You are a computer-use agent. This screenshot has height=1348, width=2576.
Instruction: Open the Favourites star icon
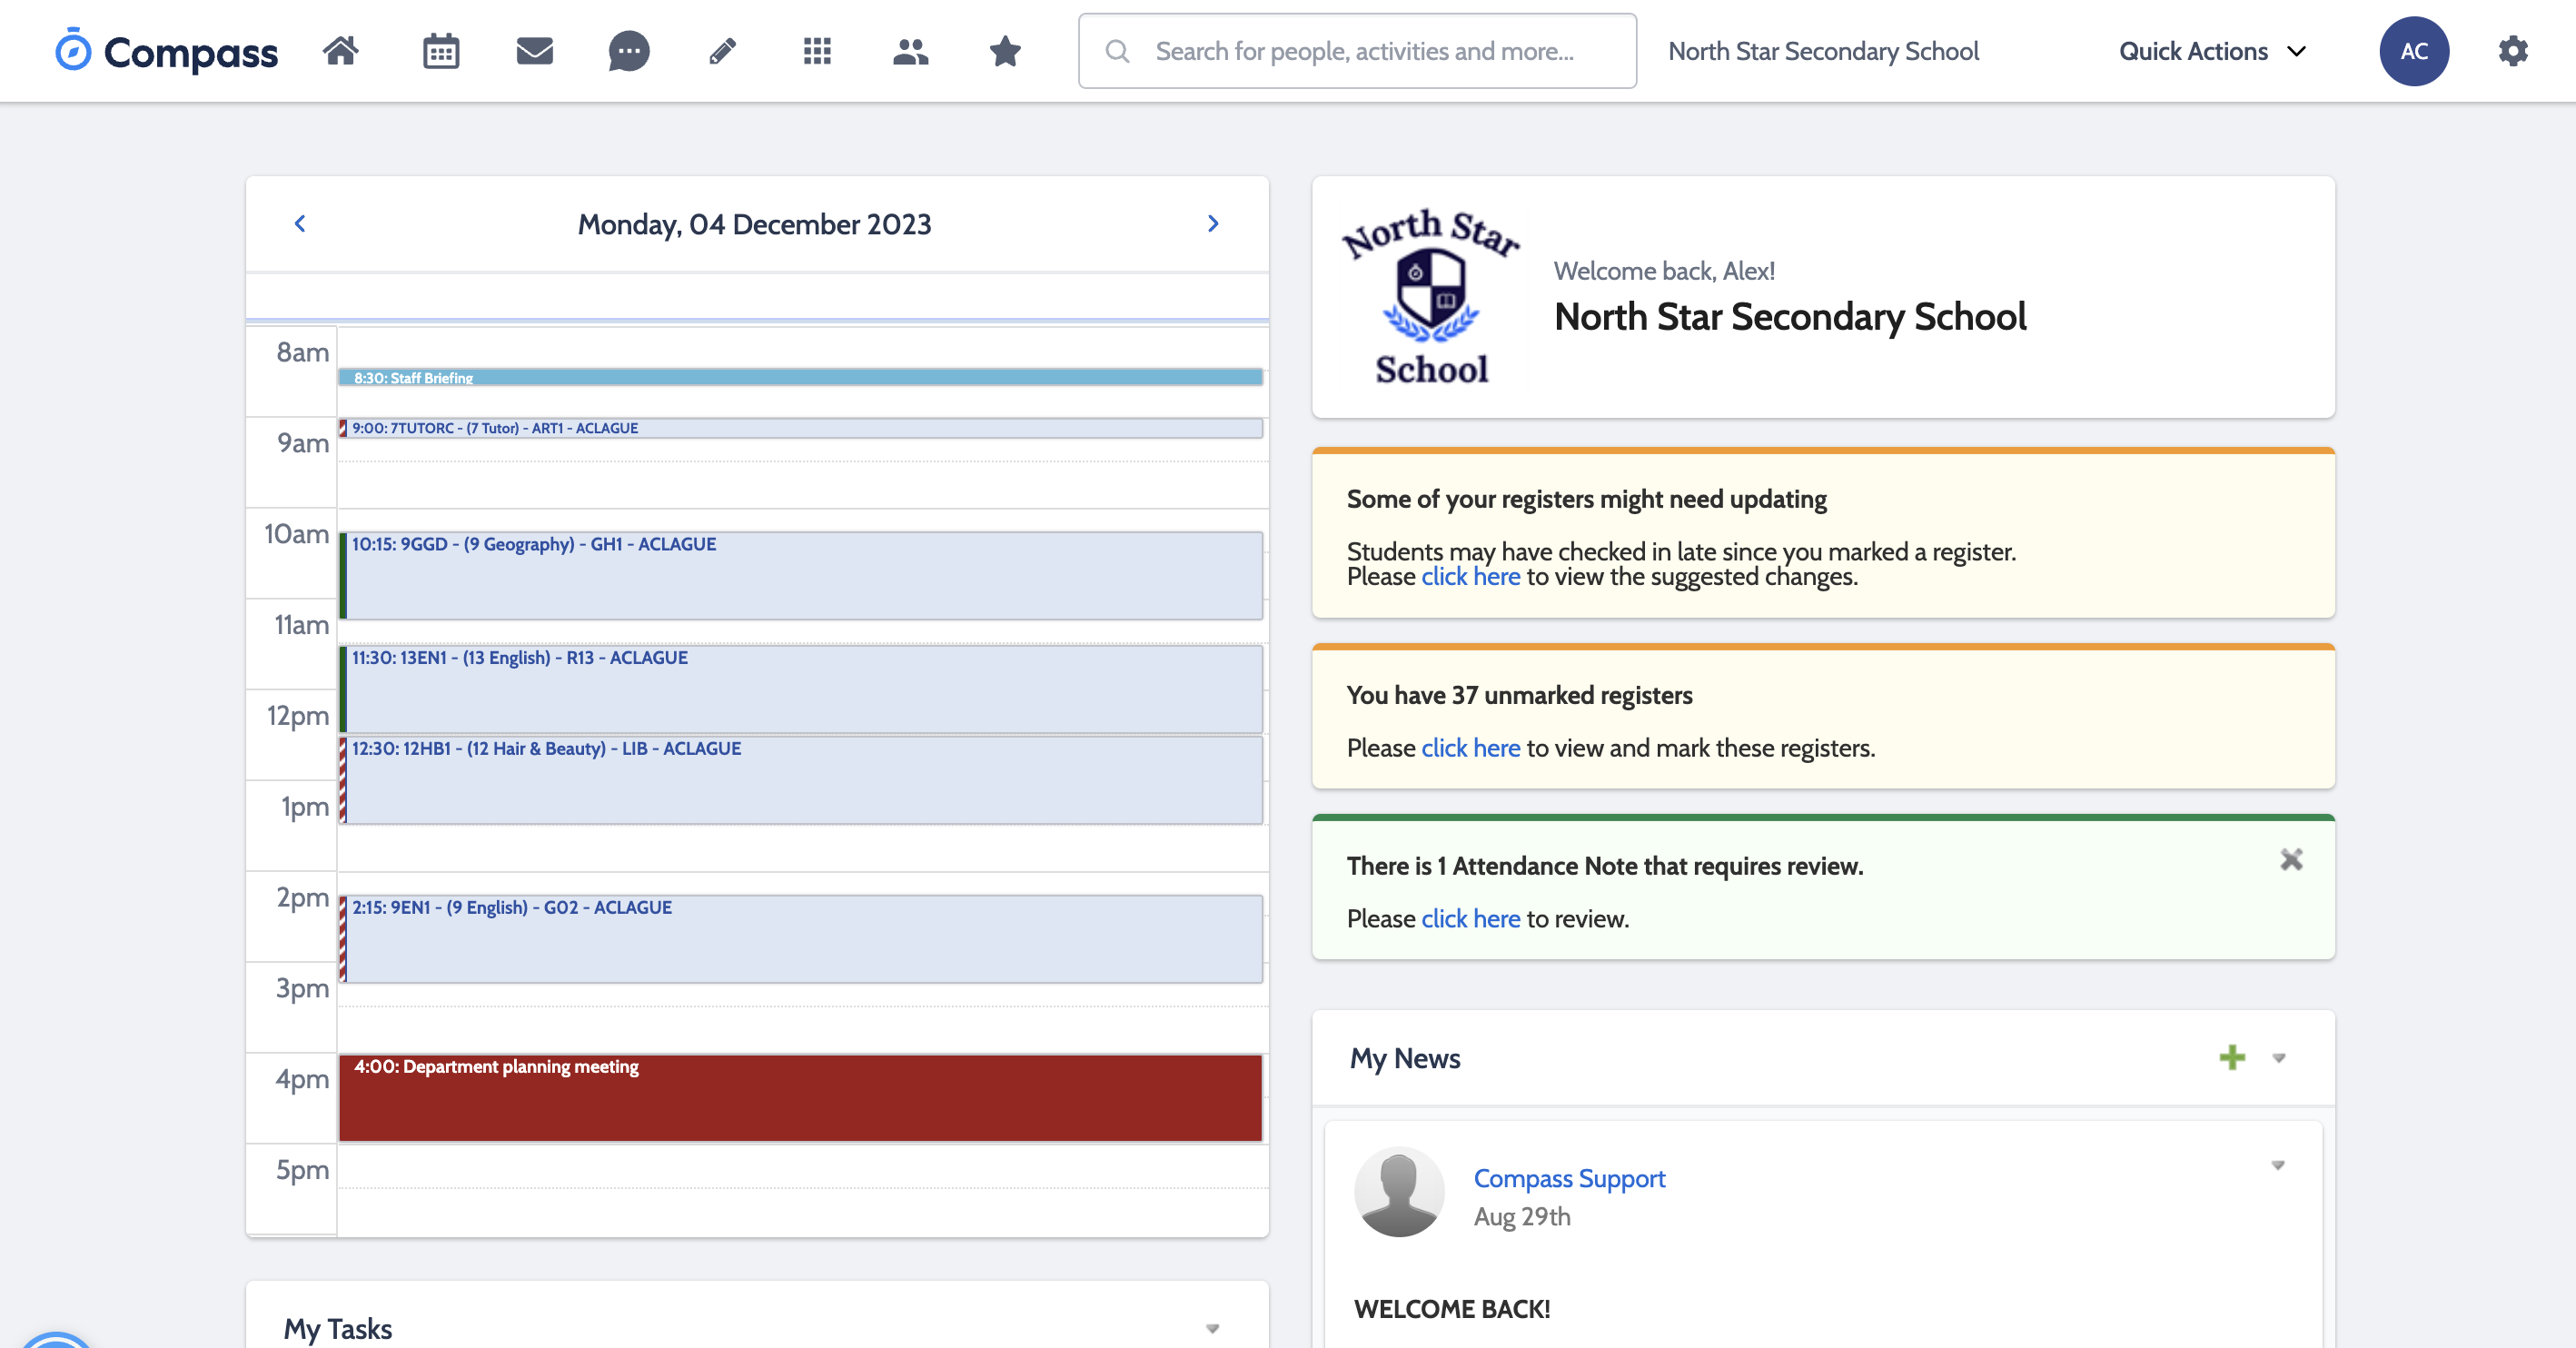(1005, 51)
